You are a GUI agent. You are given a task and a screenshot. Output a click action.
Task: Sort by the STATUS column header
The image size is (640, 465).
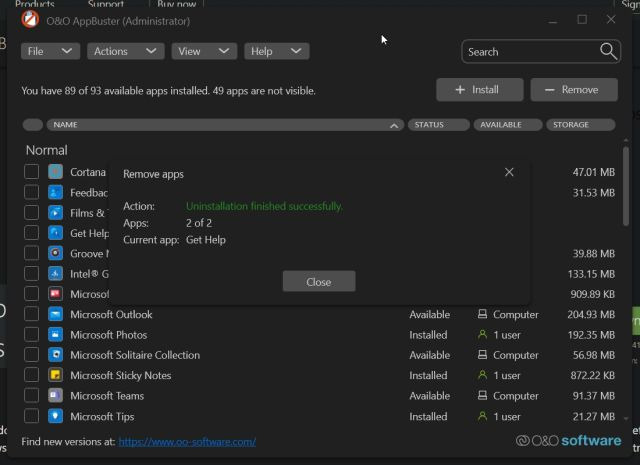point(439,125)
